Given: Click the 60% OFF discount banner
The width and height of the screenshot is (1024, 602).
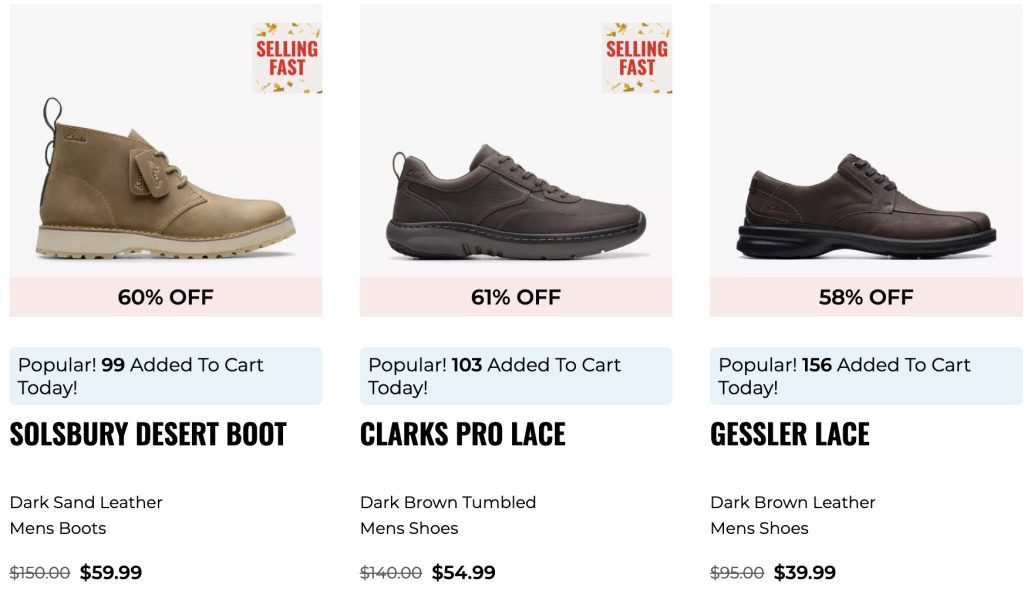Looking at the screenshot, I should pyautogui.click(x=166, y=297).
